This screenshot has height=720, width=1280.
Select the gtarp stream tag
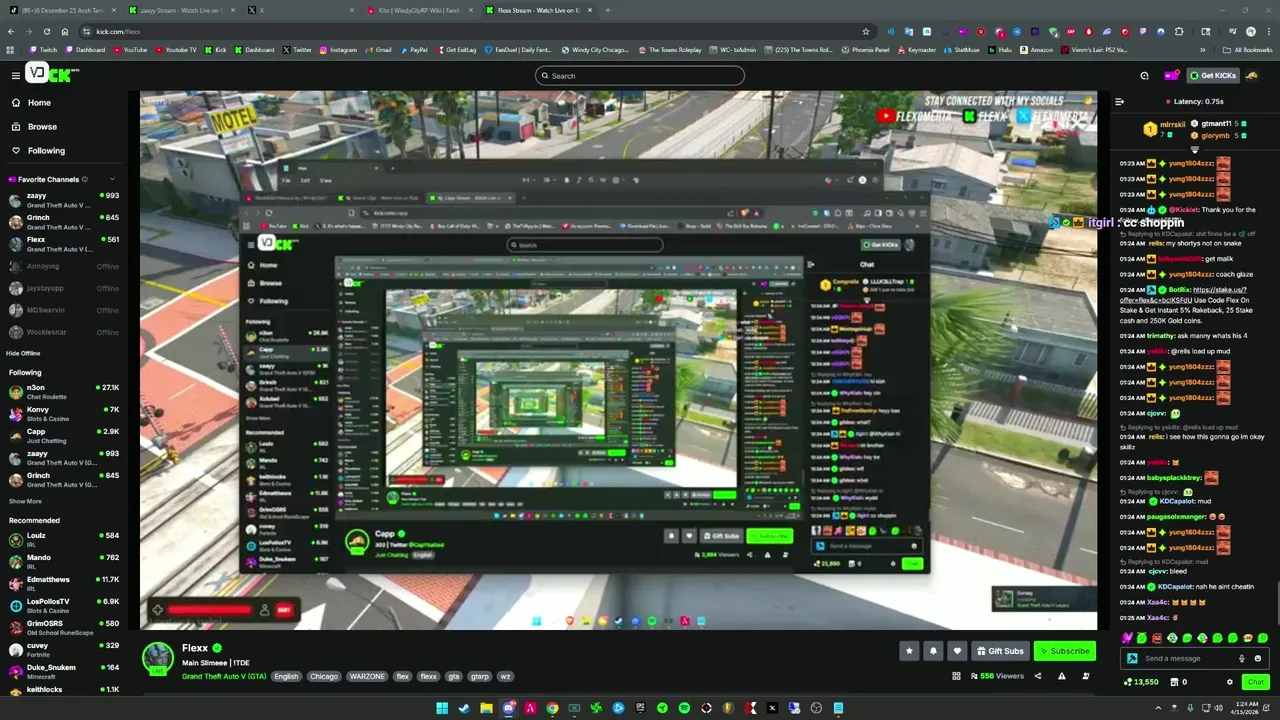click(x=479, y=676)
